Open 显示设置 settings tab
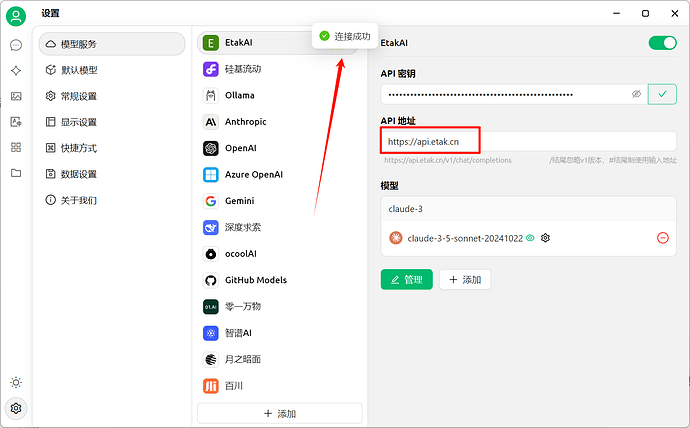690x428 pixels. (x=112, y=122)
